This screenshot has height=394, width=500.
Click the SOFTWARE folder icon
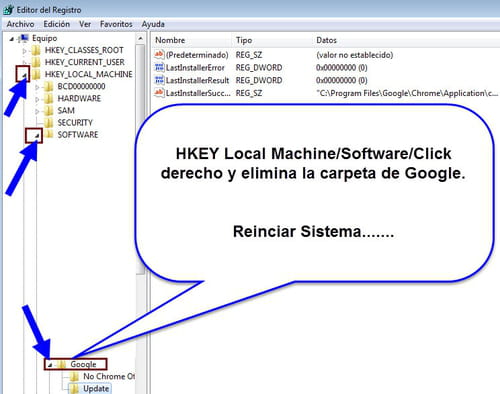coord(49,135)
